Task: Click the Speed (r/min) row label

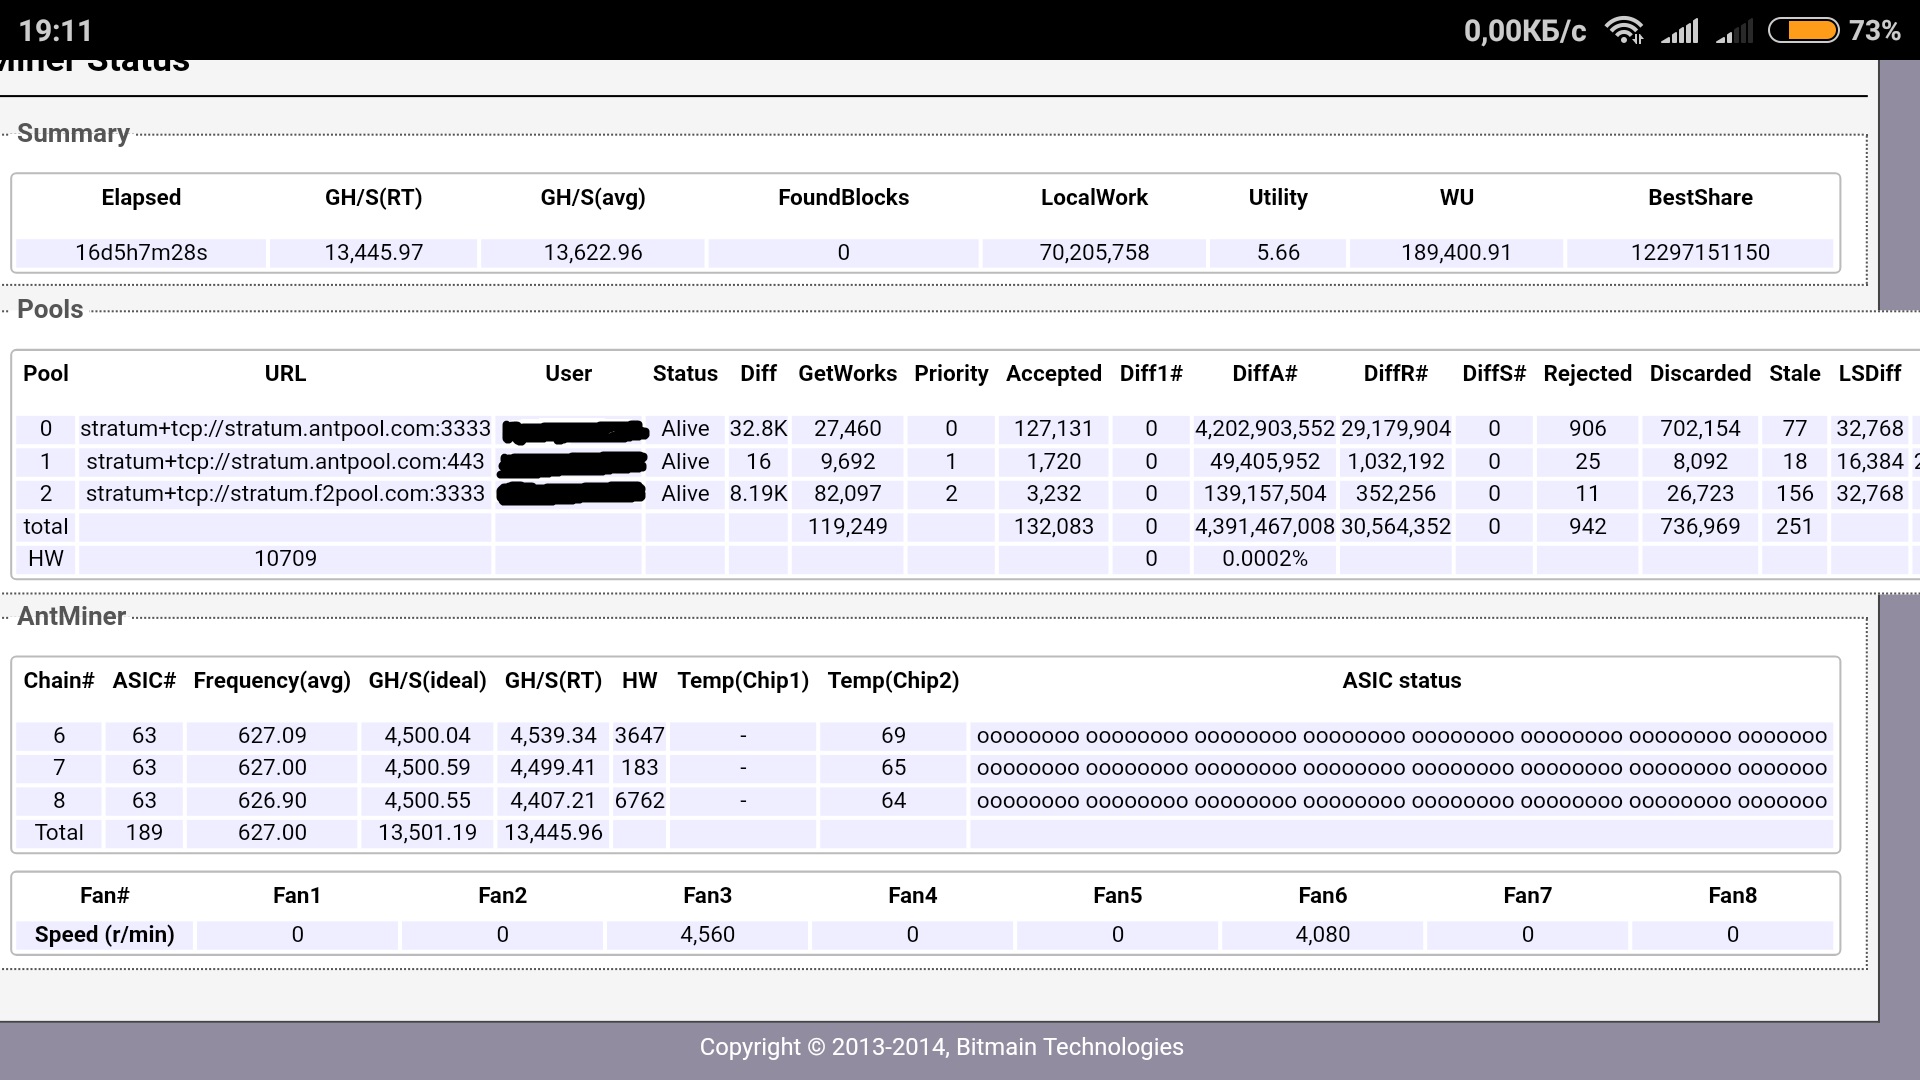Action: pyautogui.click(x=105, y=935)
